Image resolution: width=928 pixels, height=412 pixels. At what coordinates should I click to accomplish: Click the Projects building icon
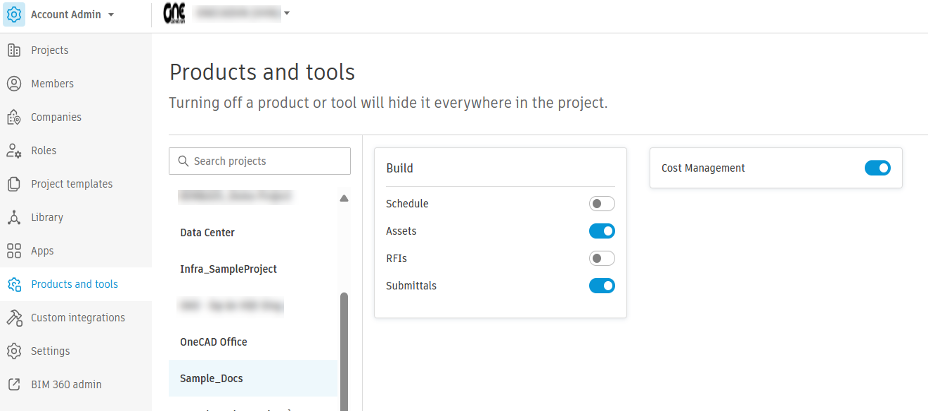tap(14, 50)
